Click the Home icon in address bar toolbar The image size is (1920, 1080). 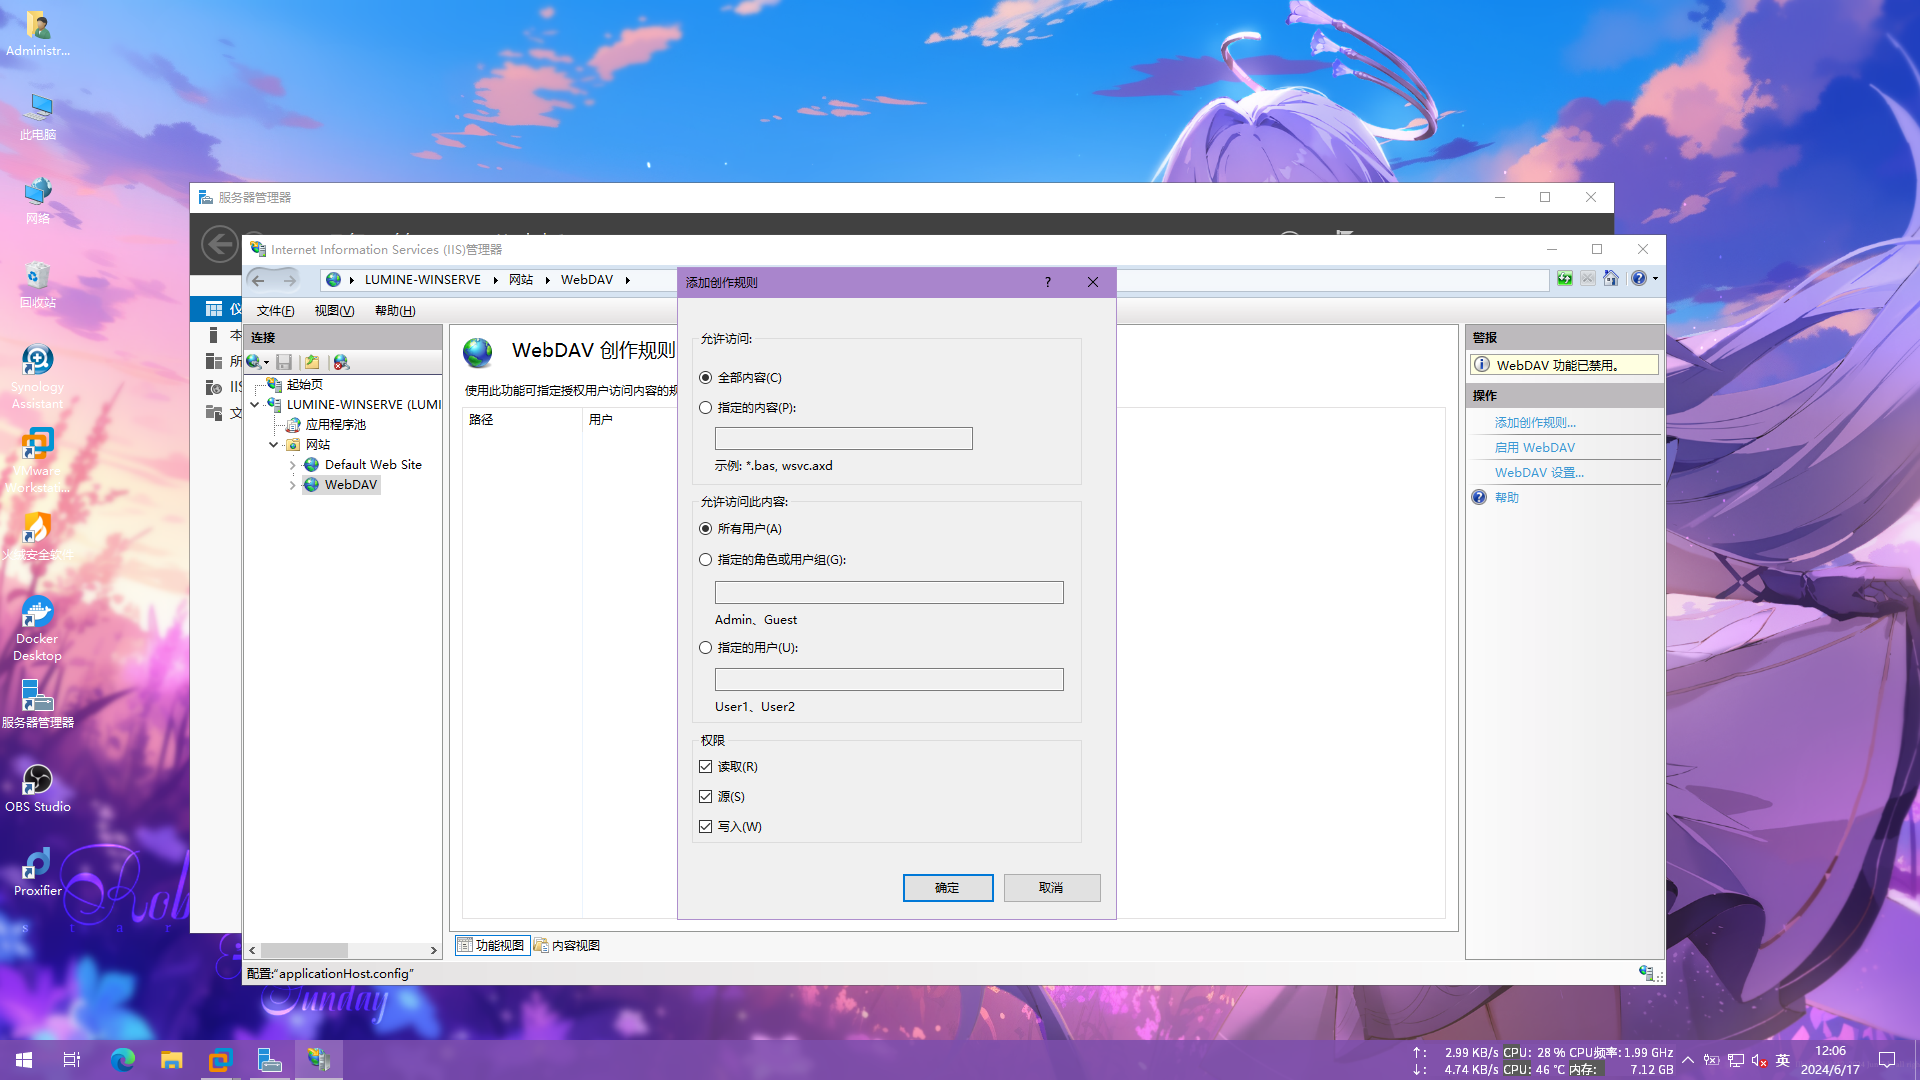pyautogui.click(x=1610, y=279)
